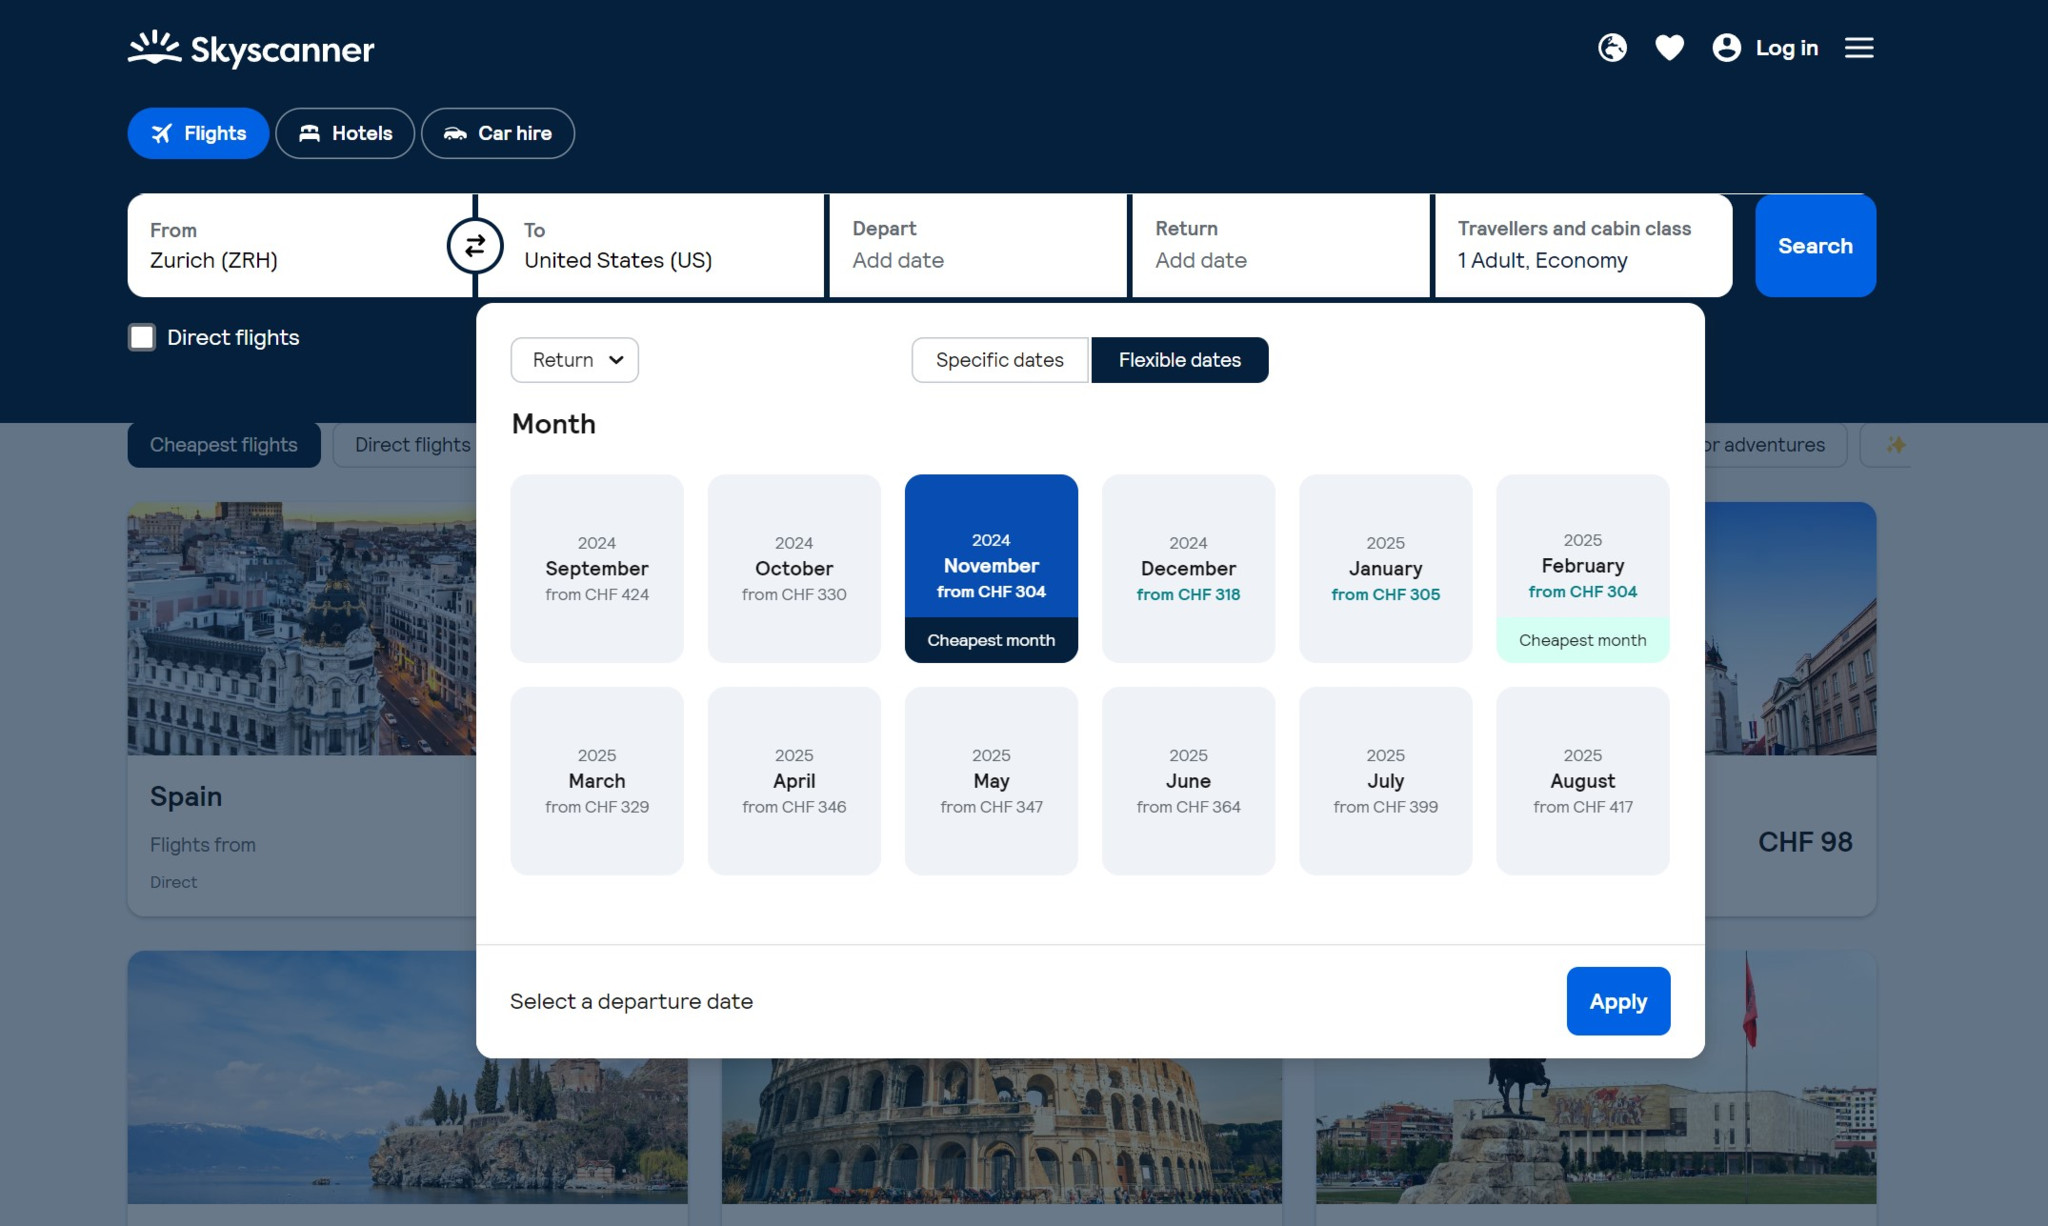
Task: Click the Skyscanner logo
Action: pyautogui.click(x=251, y=48)
